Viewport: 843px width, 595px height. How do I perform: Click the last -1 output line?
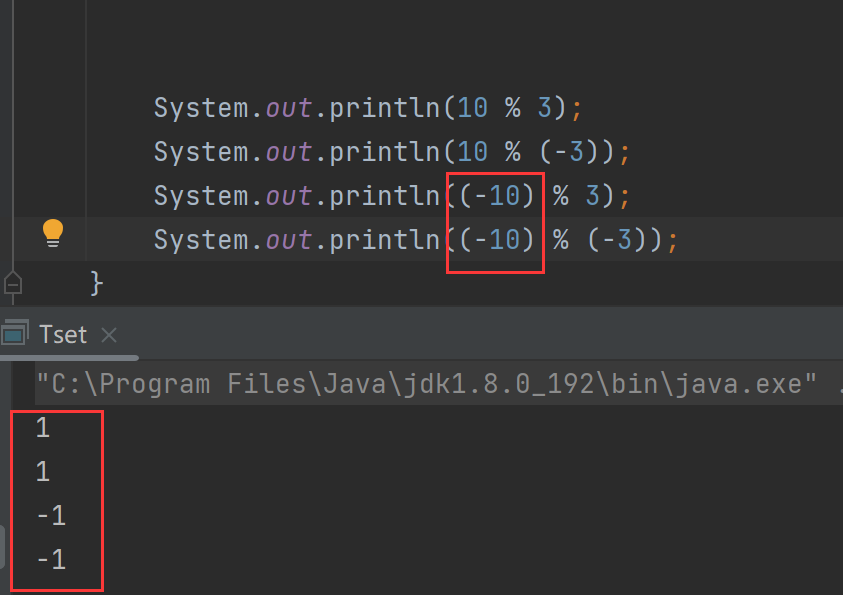tap(52, 560)
